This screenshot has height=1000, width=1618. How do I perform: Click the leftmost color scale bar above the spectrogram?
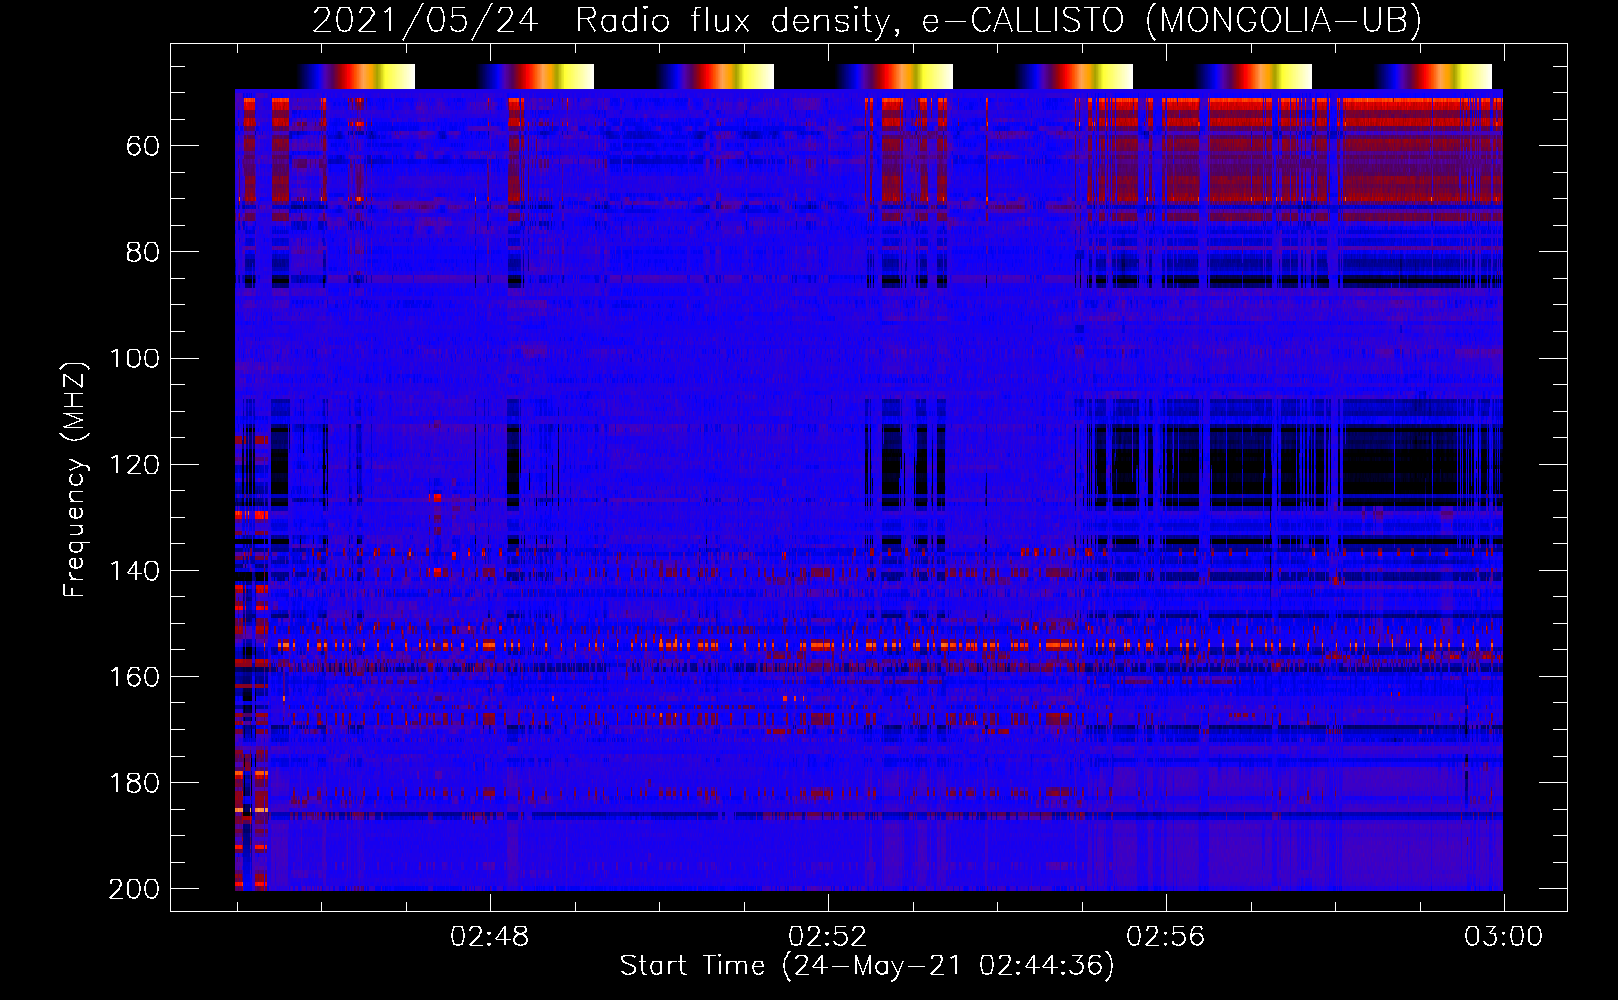pos(356,77)
